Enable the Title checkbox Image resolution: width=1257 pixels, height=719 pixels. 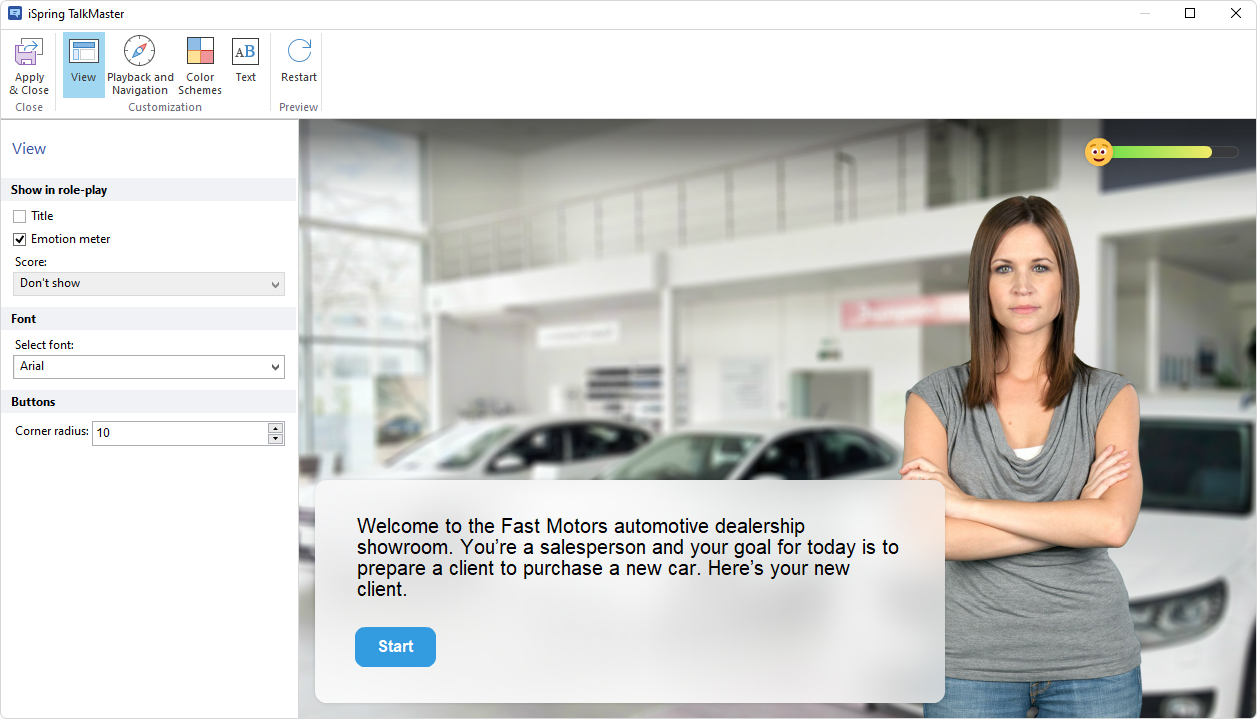(20, 216)
